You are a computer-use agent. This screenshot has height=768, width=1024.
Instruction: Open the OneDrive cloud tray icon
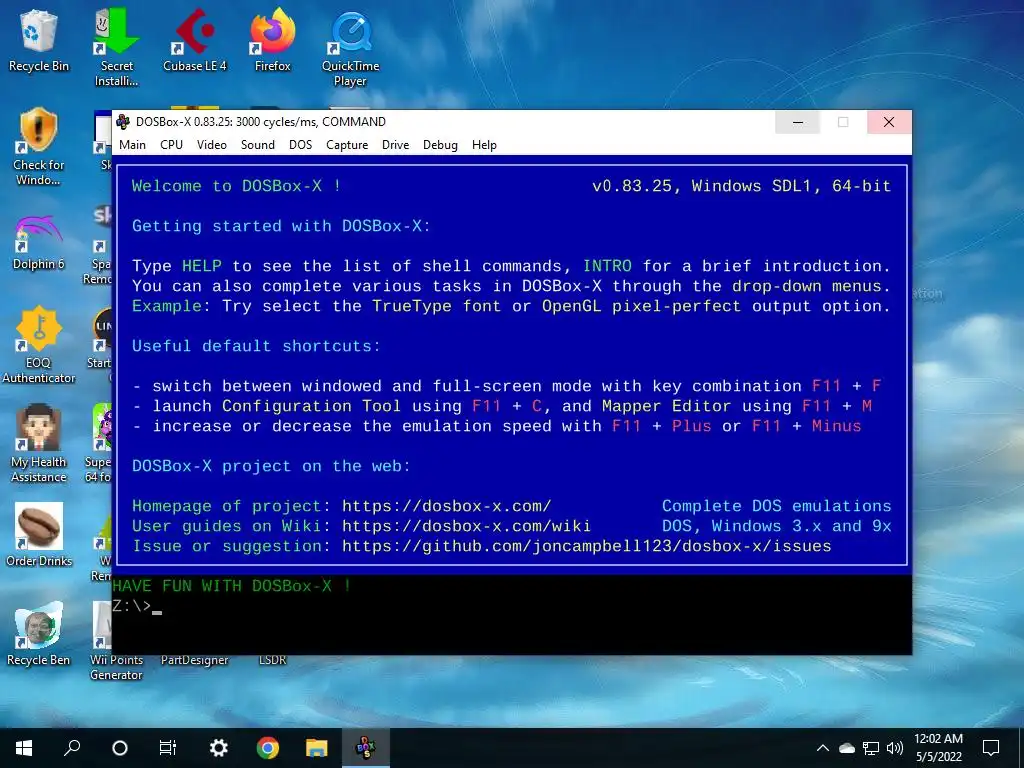846,748
